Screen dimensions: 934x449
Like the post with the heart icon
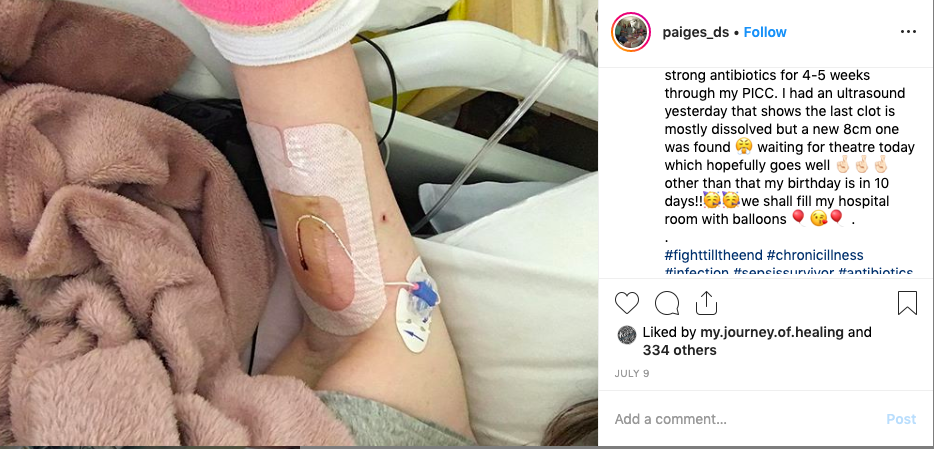click(627, 303)
